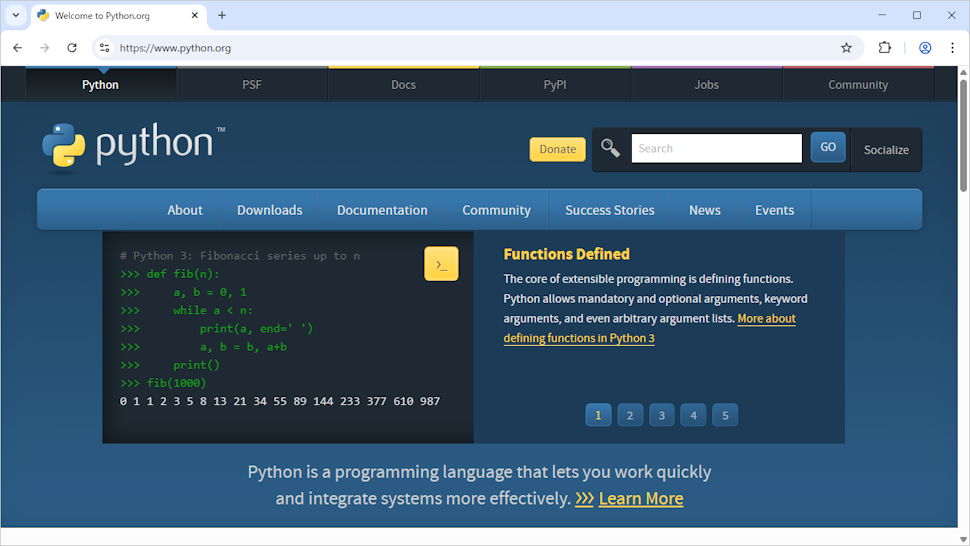Click the magnifying glass search icon
Image resolution: width=970 pixels, height=546 pixels.
pyautogui.click(x=610, y=148)
